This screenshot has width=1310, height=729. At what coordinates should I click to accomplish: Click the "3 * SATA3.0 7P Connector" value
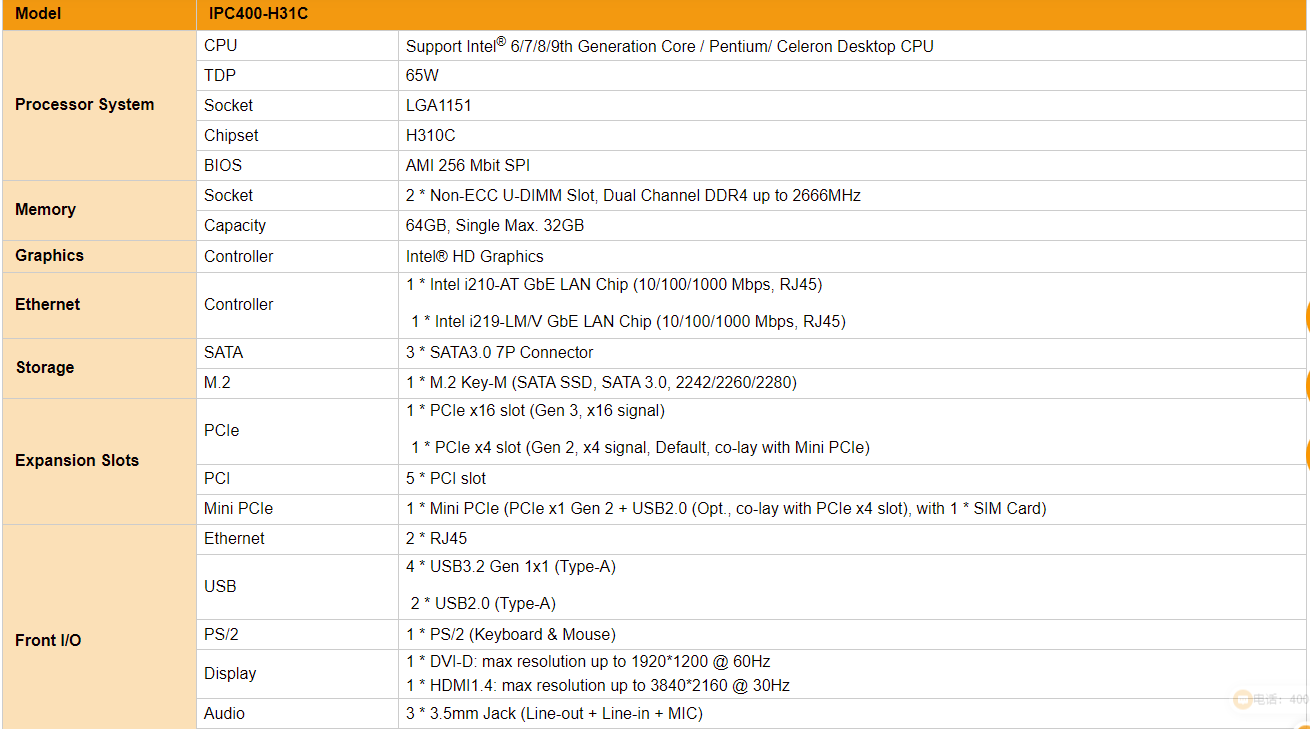500,352
